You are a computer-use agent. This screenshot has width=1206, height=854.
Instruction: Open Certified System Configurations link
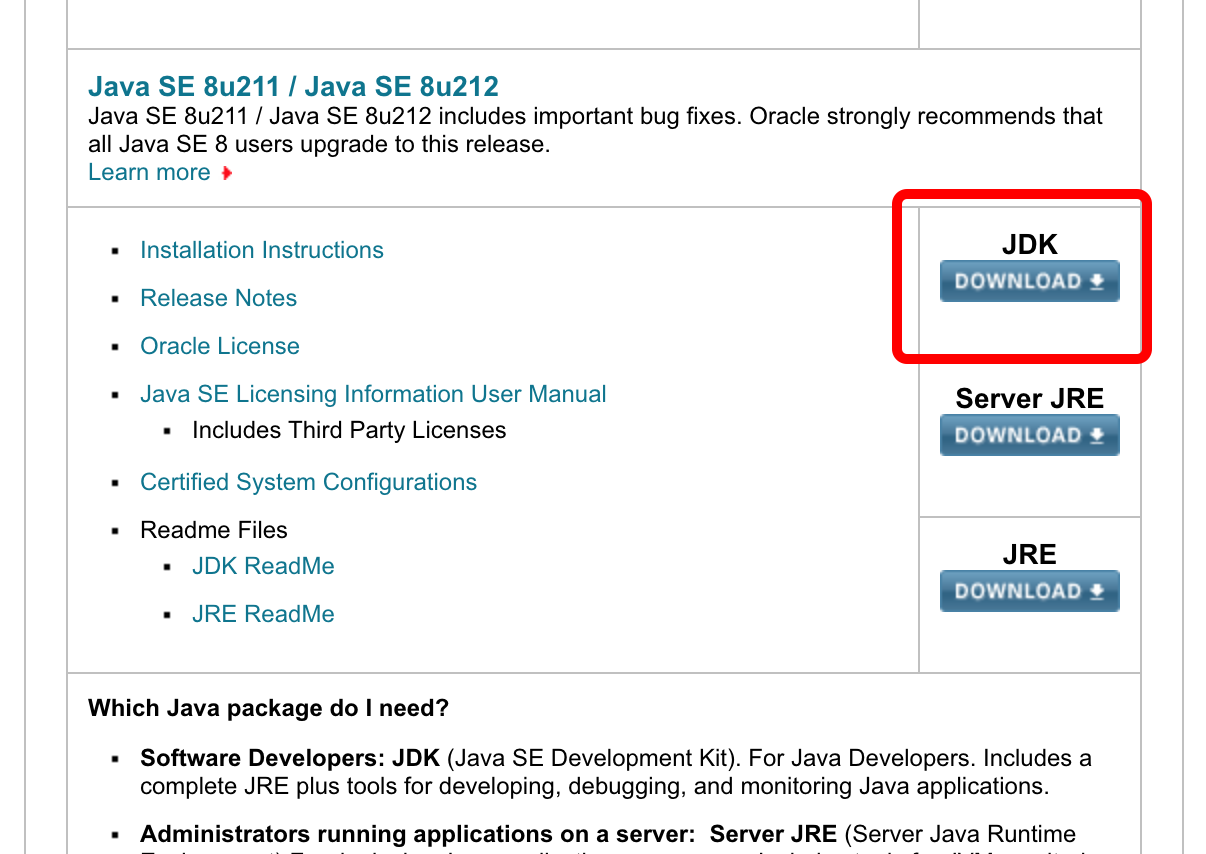point(308,482)
